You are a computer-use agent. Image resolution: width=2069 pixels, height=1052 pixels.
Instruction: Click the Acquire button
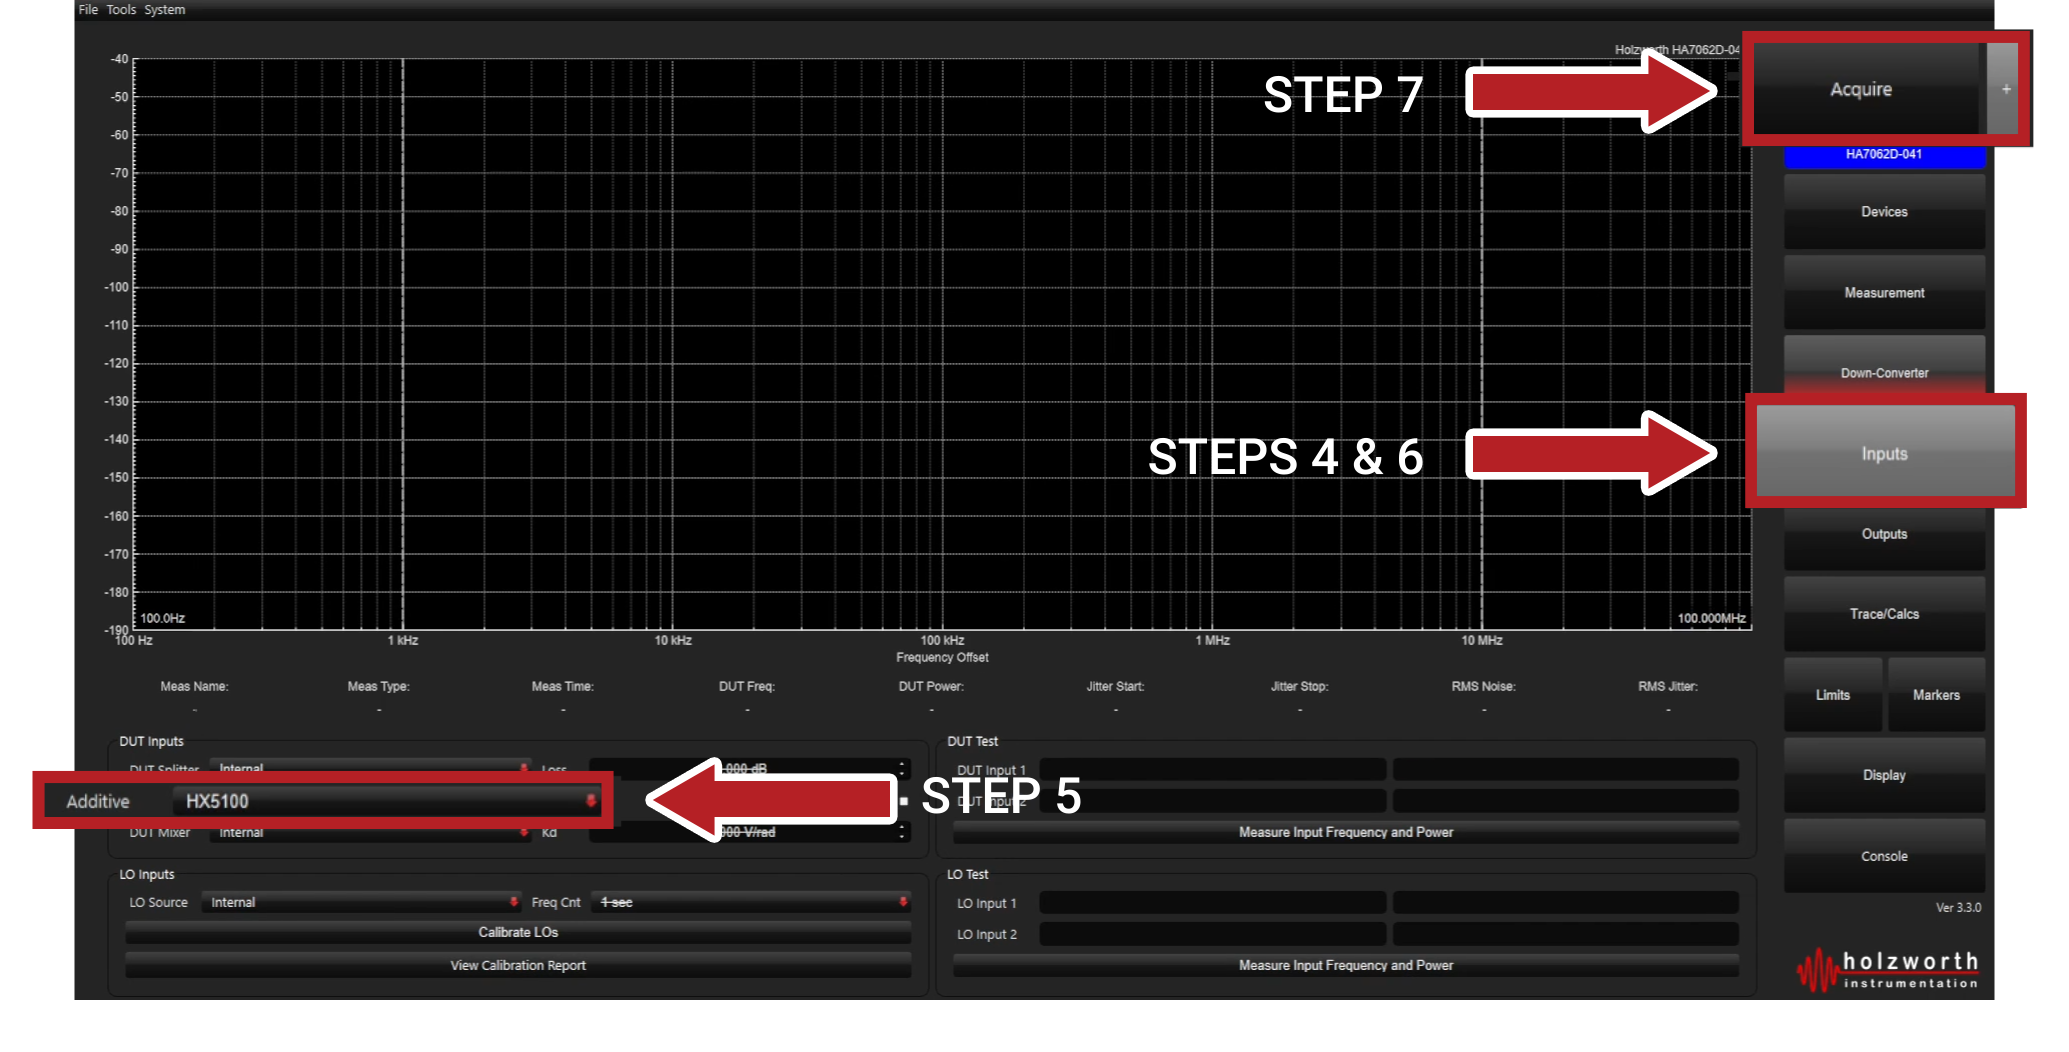click(x=1862, y=90)
